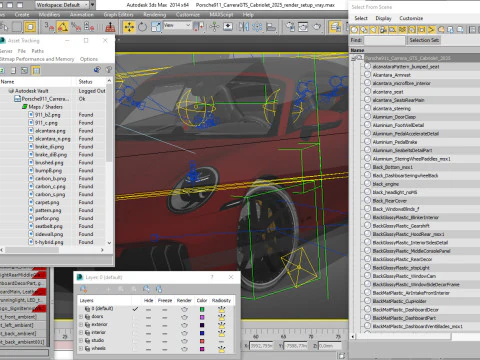Click the create new layer icon
Image resolution: width=480 pixels, height=360 pixels.
point(83,289)
